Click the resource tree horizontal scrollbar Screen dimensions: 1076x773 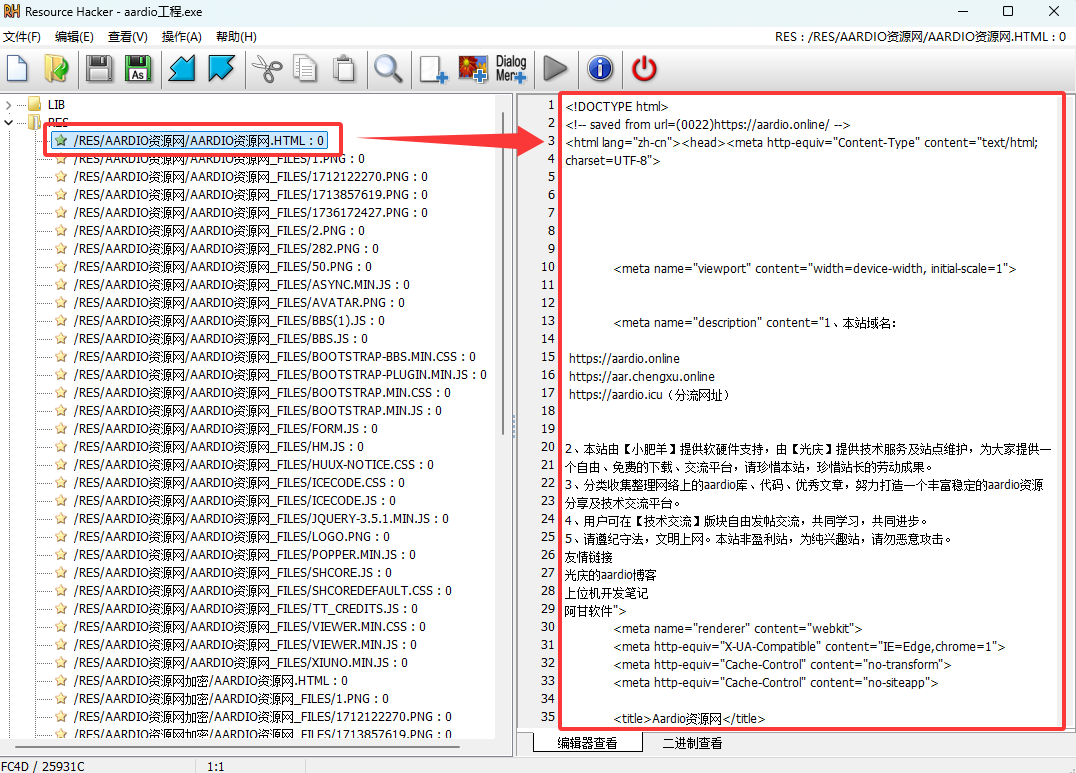click(x=237, y=746)
